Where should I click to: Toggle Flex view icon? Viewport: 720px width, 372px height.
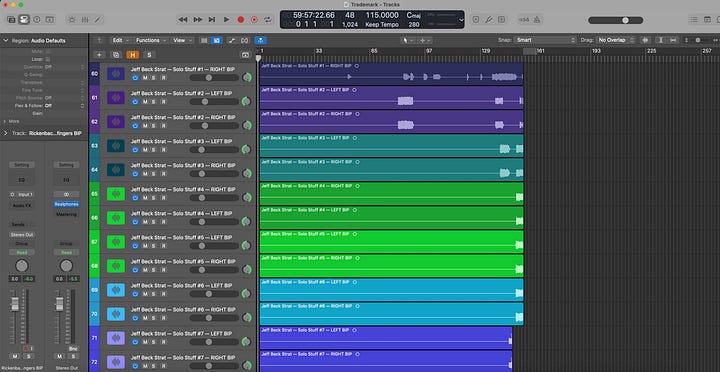pyautogui.click(x=245, y=40)
